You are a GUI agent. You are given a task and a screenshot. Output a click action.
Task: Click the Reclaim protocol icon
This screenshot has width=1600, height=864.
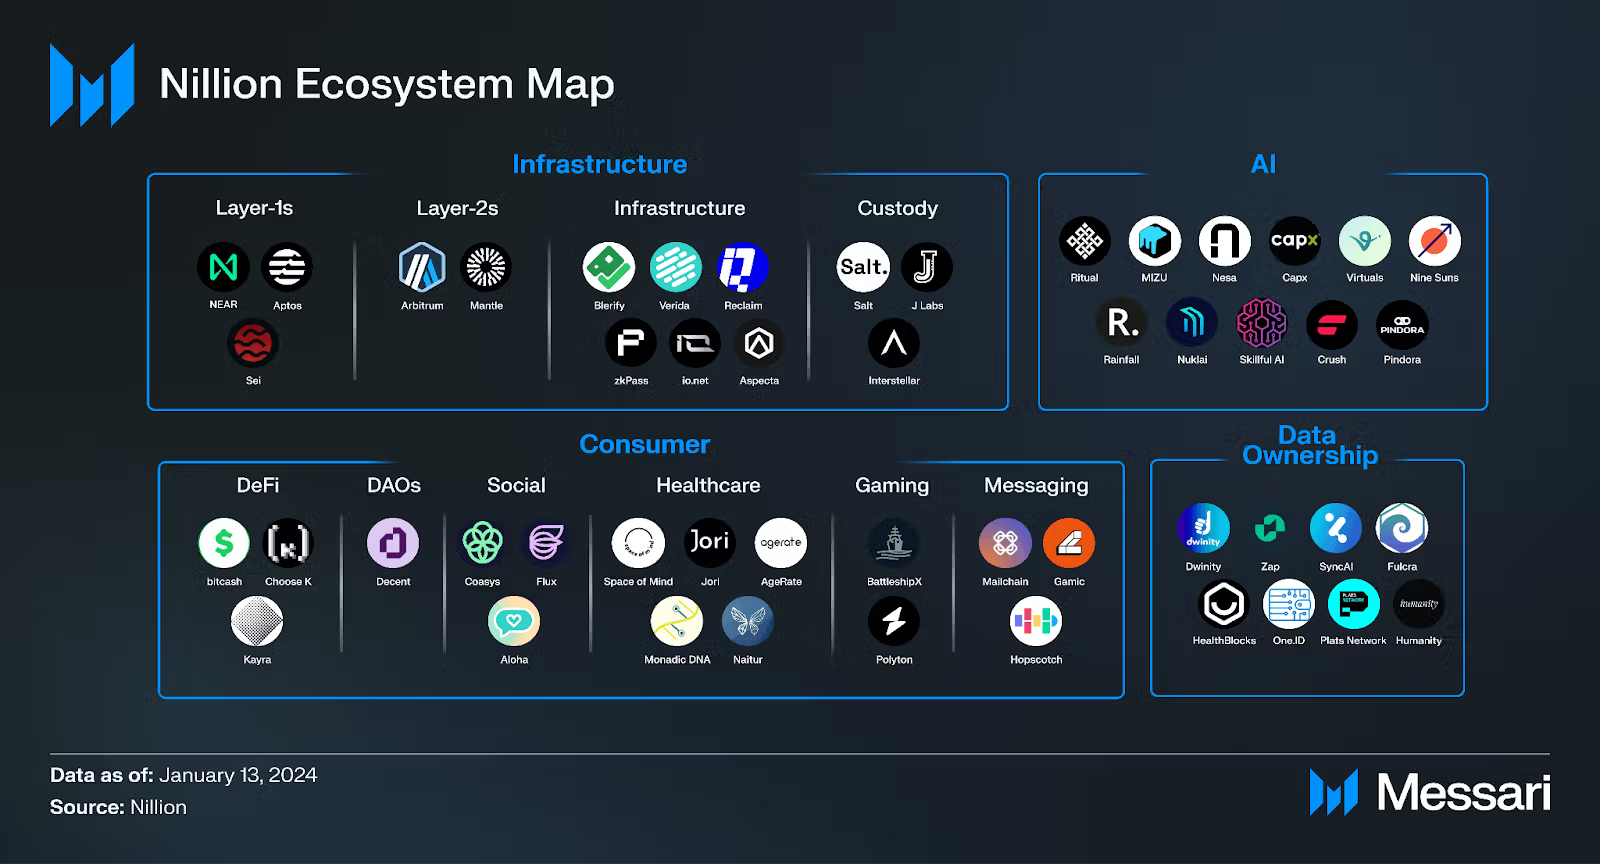pos(743,267)
